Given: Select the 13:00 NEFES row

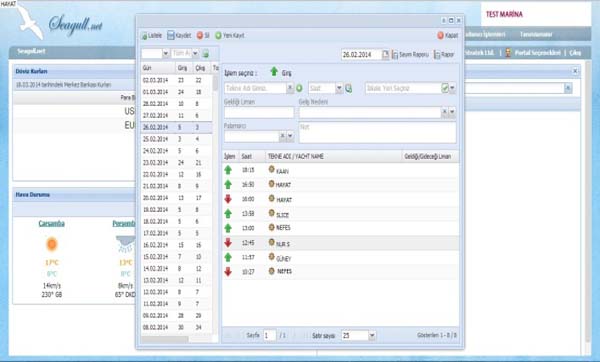Looking at the screenshot, I should [x=341, y=228].
